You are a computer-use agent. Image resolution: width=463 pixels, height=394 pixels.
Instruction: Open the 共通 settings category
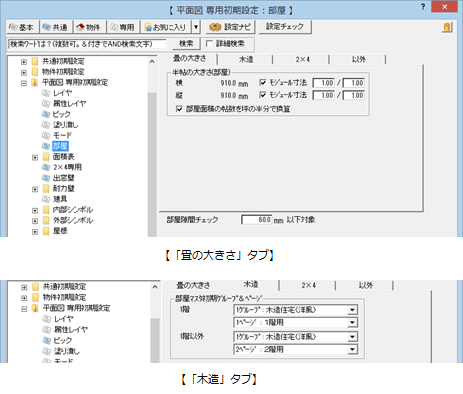56,27
